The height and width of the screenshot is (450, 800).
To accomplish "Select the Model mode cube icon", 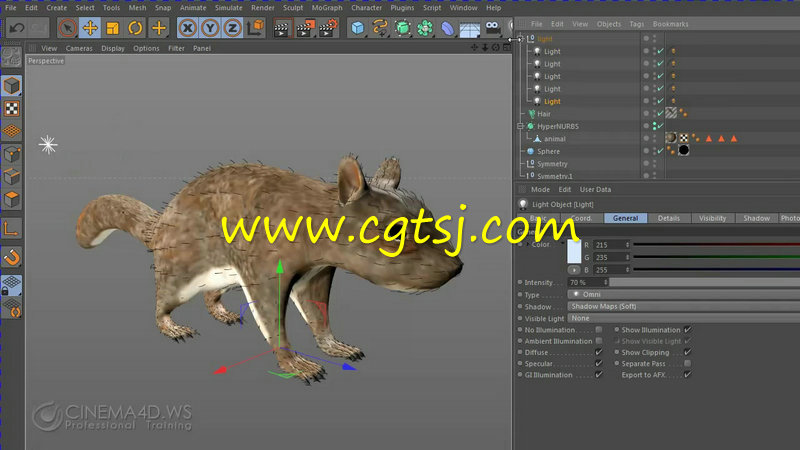I will (x=11, y=86).
